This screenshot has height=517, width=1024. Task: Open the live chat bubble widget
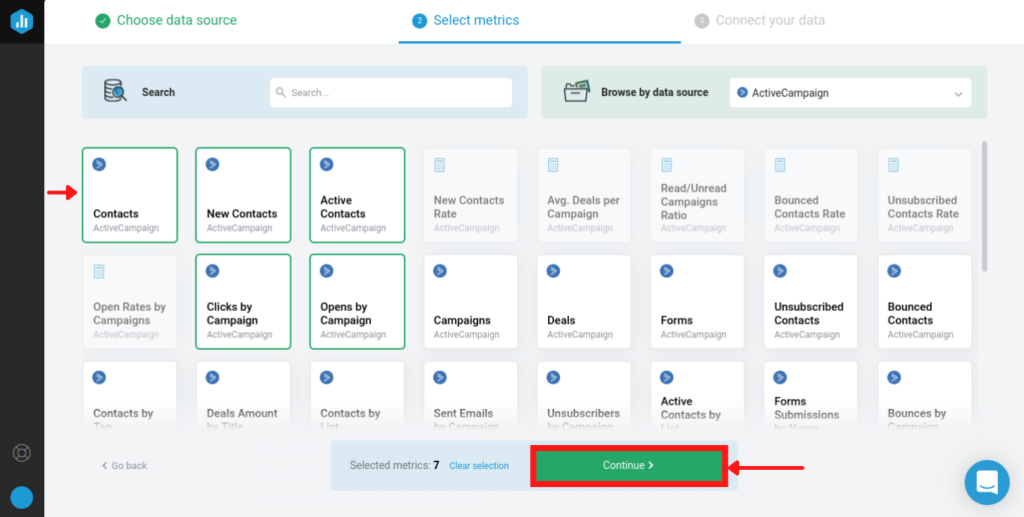987,482
